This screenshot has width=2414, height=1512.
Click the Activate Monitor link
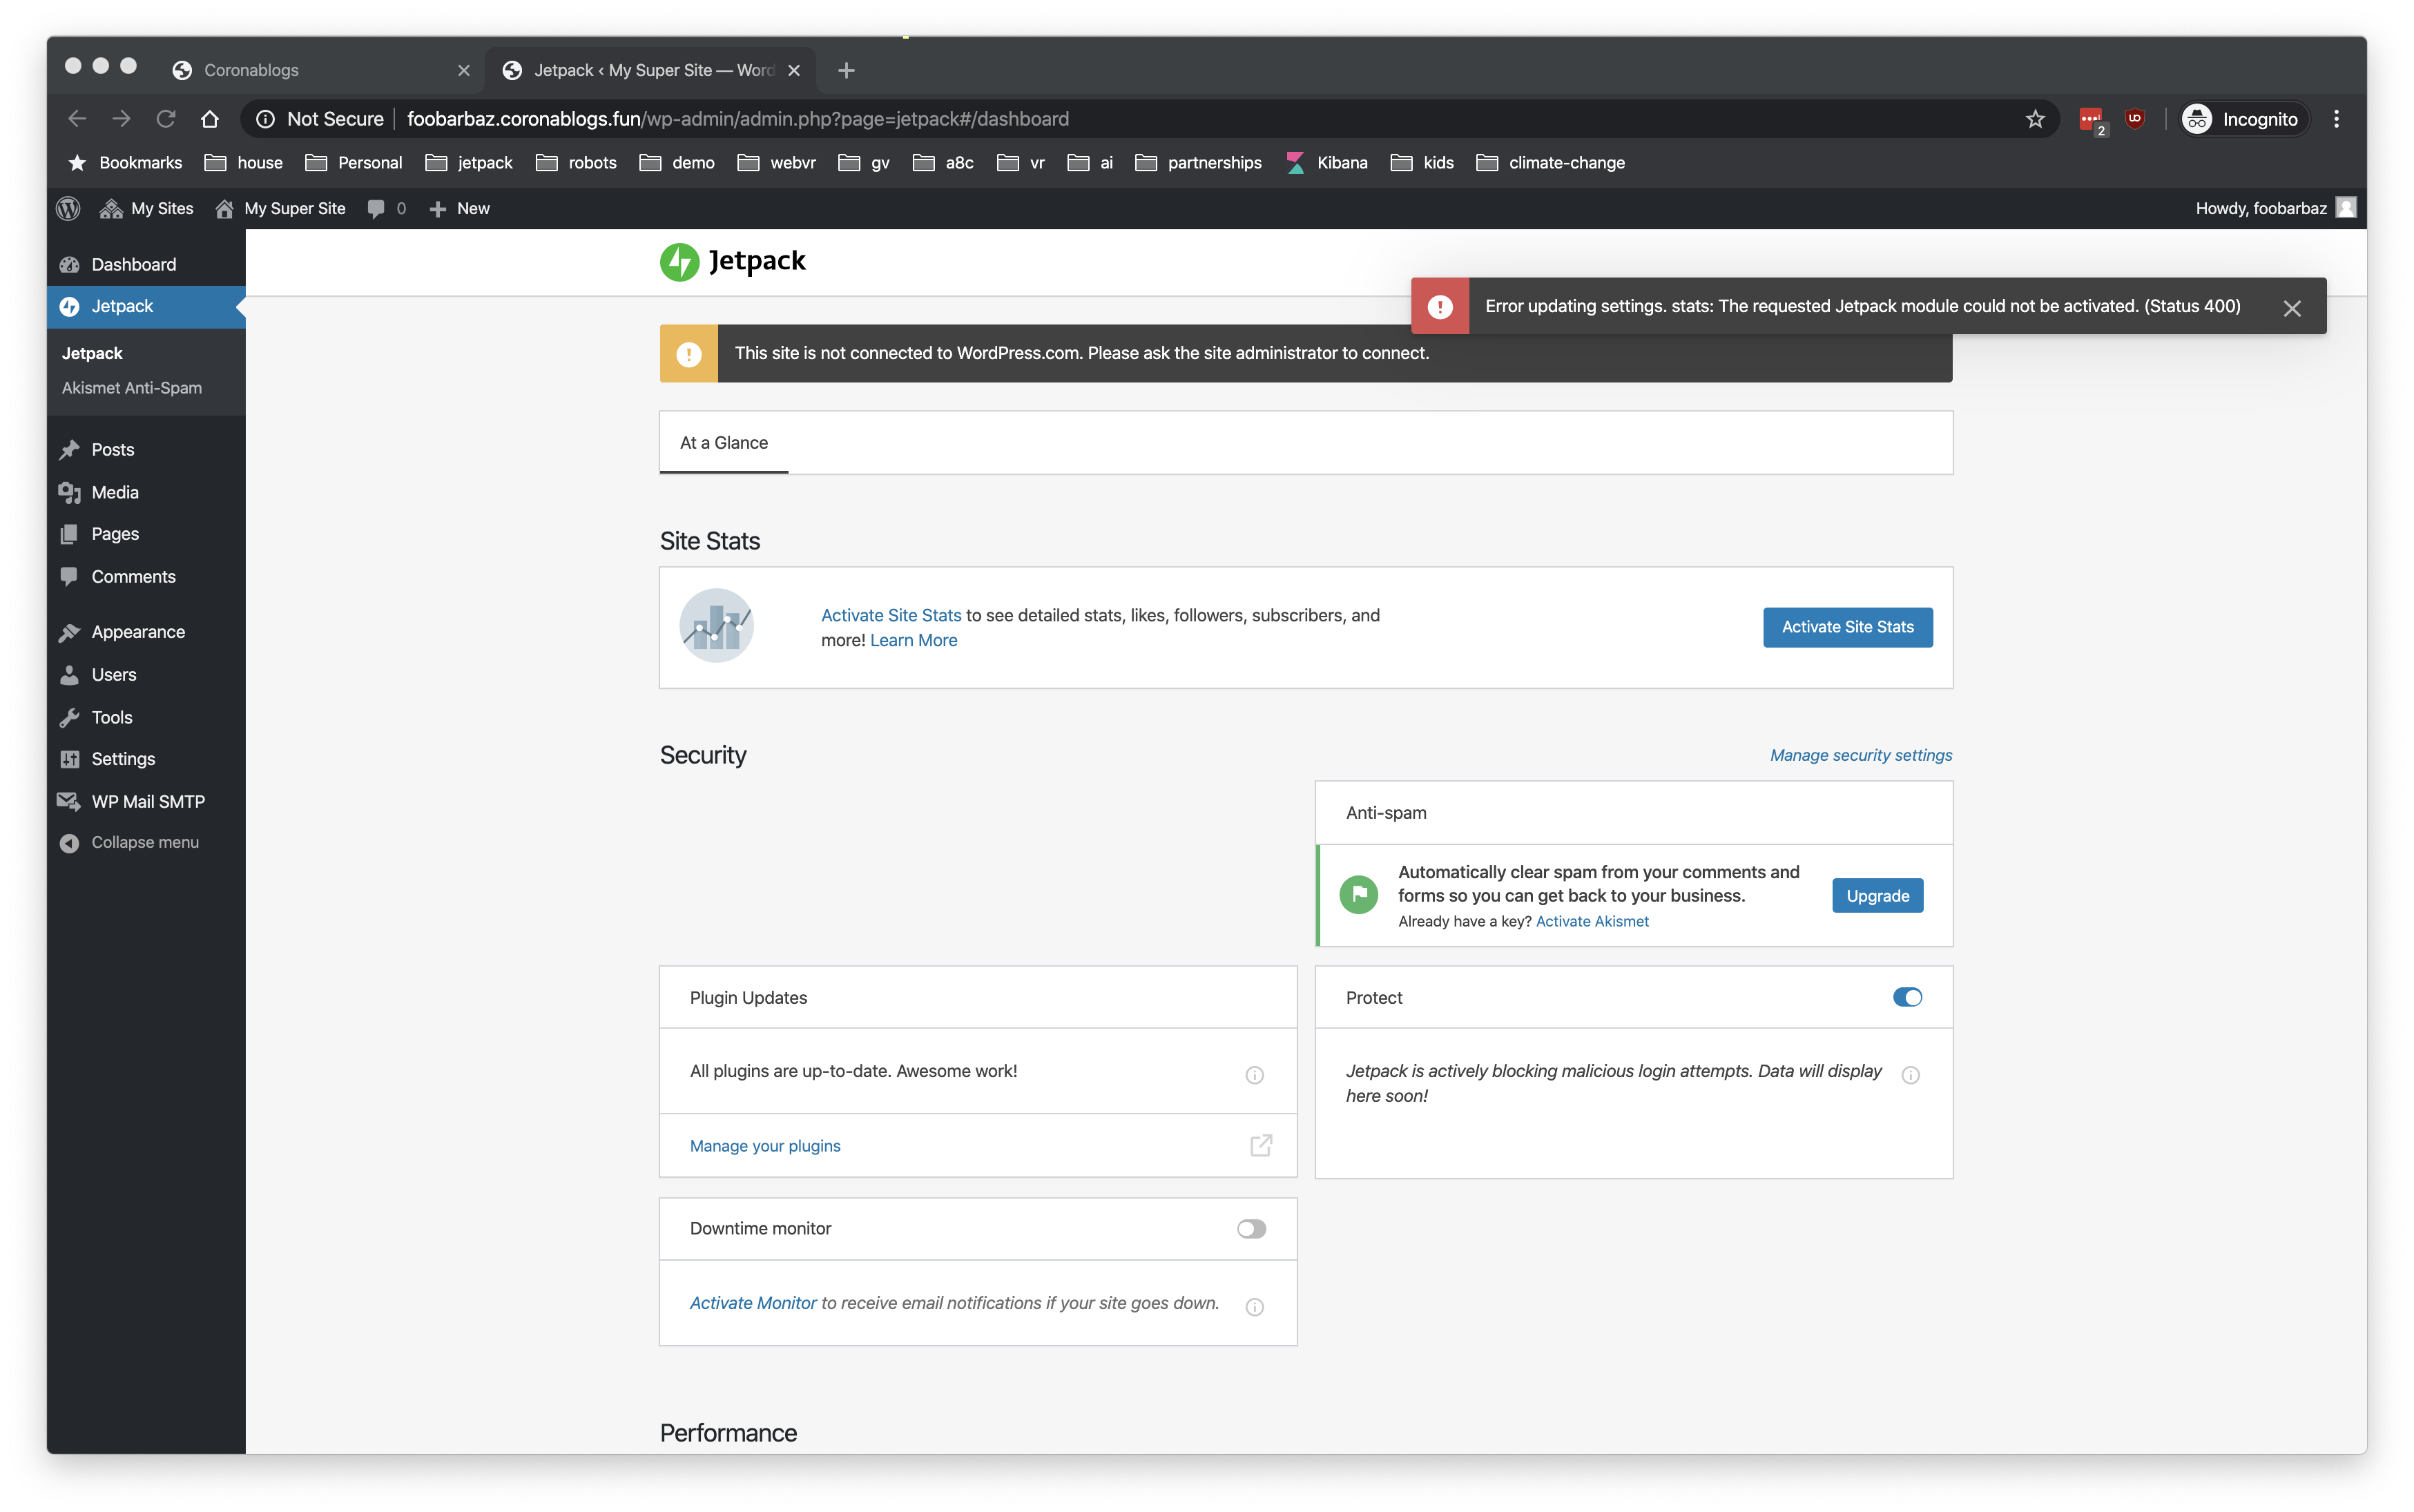click(x=753, y=1304)
